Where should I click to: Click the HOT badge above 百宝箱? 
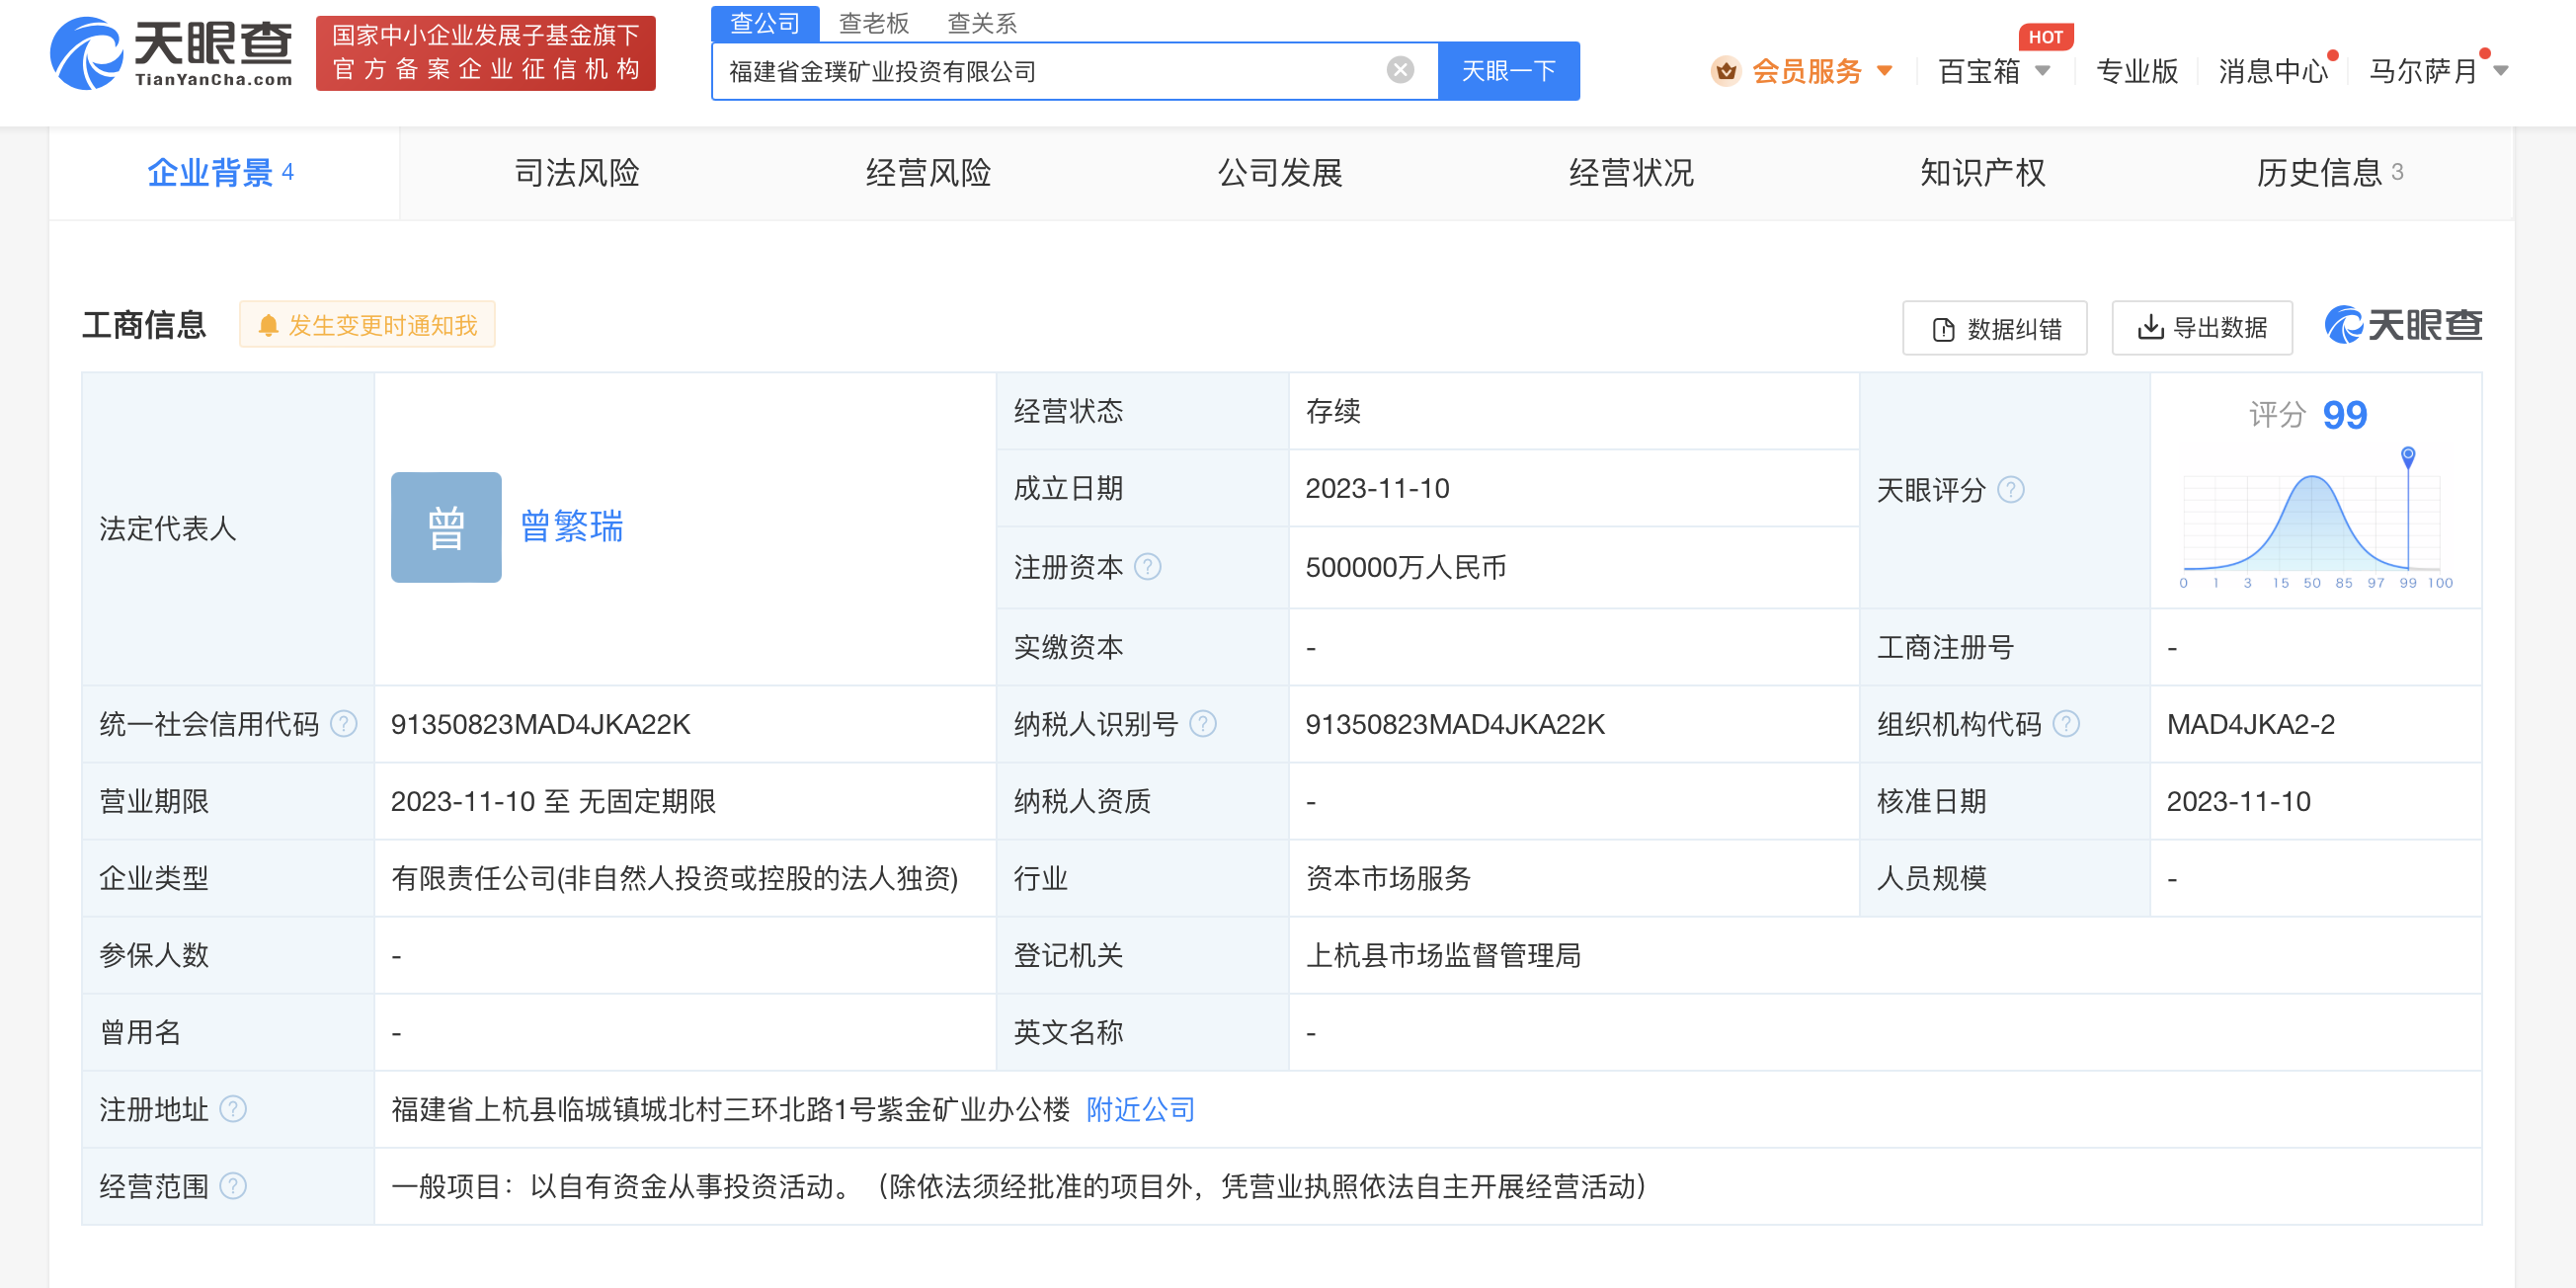point(2045,37)
